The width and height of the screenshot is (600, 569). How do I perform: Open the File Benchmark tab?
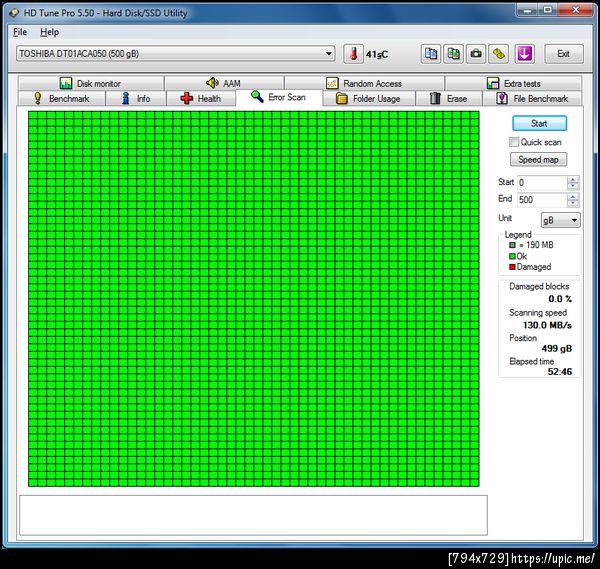532,98
